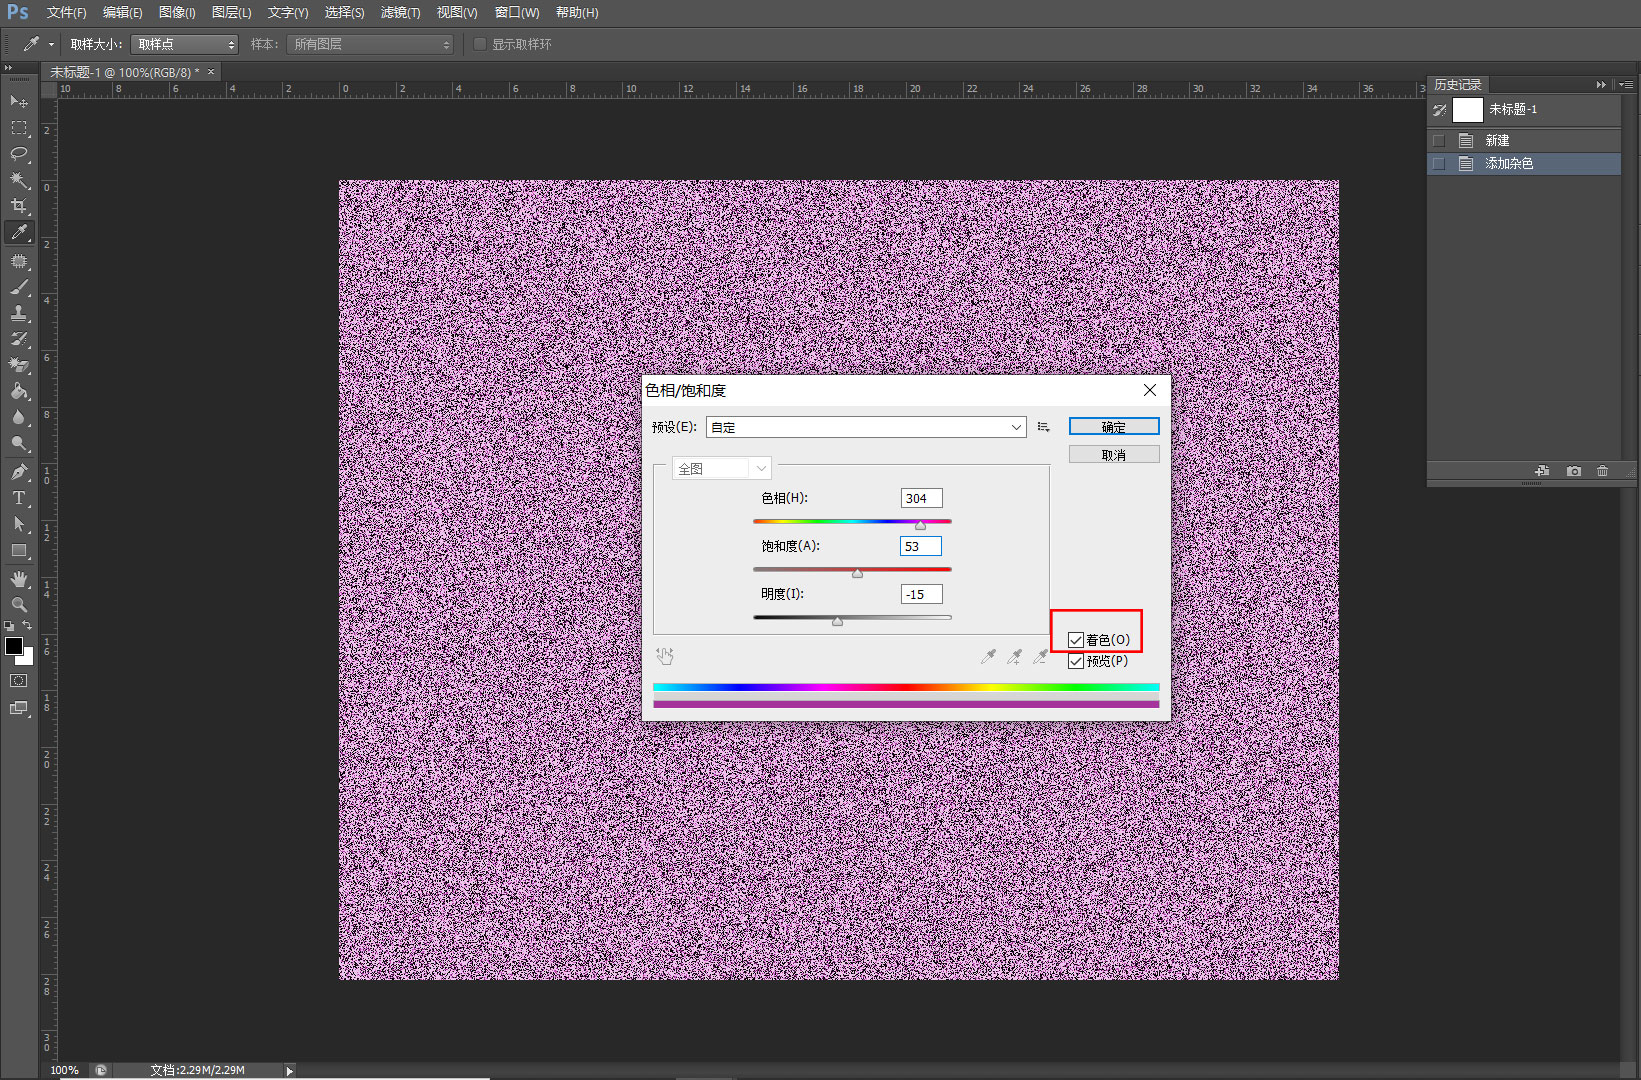Change screen mode icon
This screenshot has height=1080, width=1641.
19,708
